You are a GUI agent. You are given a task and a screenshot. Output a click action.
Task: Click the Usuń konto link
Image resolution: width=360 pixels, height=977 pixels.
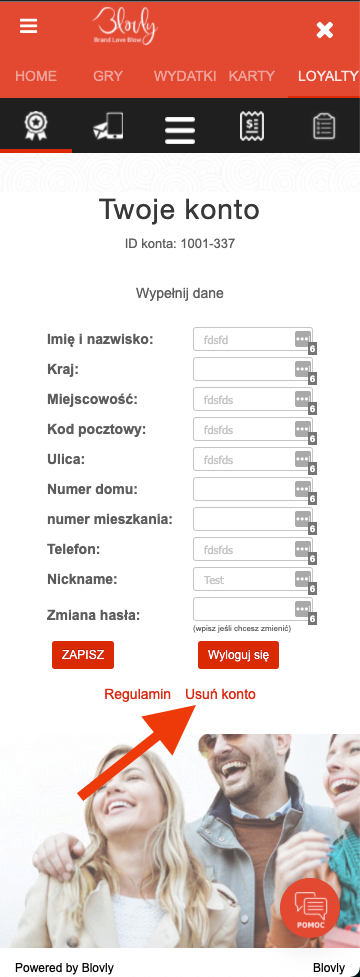click(x=220, y=694)
